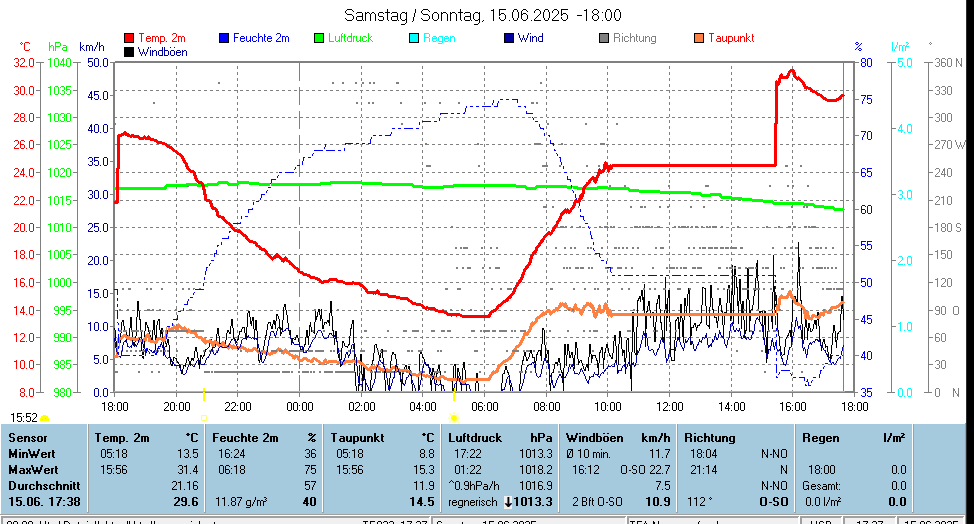Click the 12:00 time axis label
The width and height of the screenshot is (974, 524).
coord(670,407)
